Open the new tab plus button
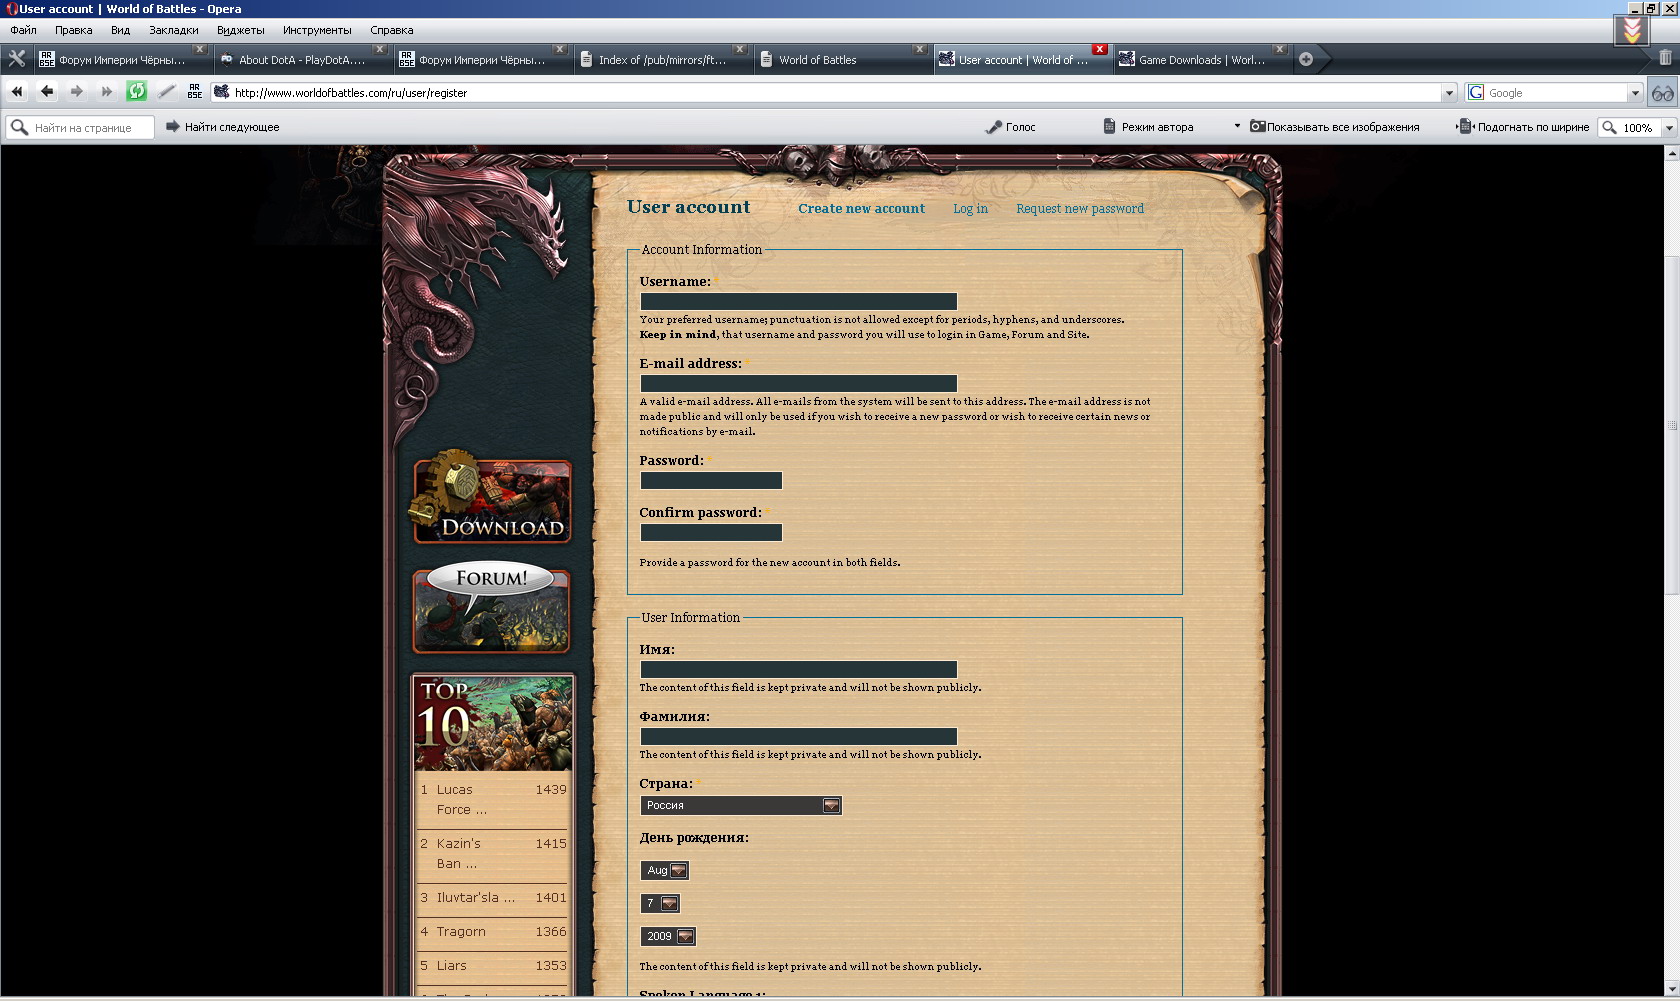 pyautogui.click(x=1306, y=59)
